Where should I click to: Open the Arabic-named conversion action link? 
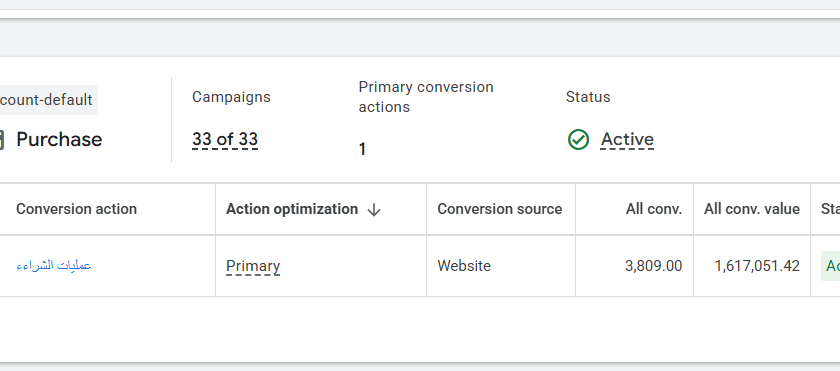coord(54,266)
